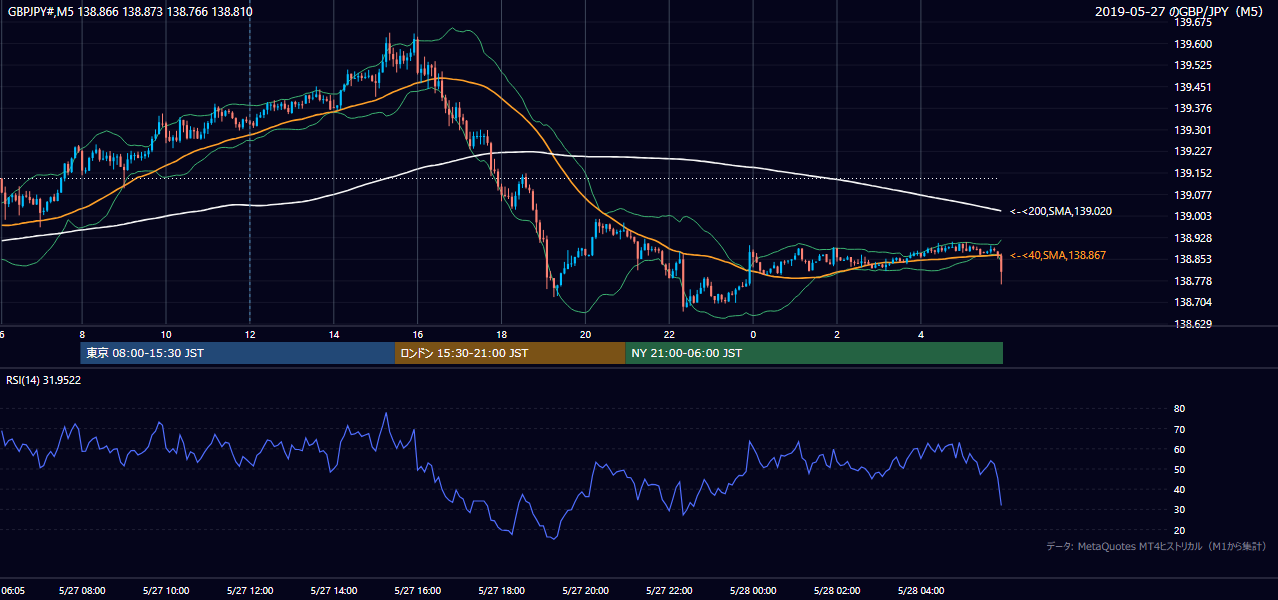Click the 5/27 20:00 date axis label

(586, 591)
